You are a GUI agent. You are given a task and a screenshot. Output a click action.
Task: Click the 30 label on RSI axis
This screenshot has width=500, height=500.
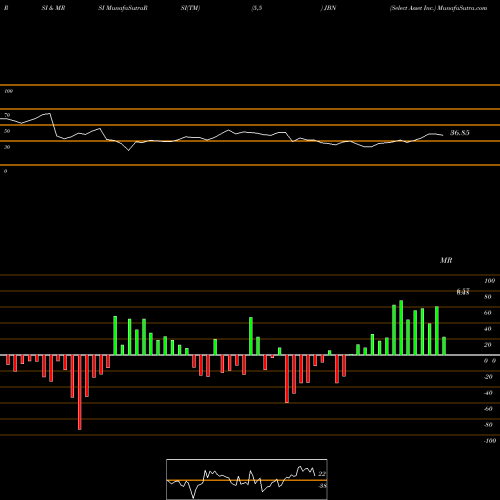pyautogui.click(x=7, y=147)
